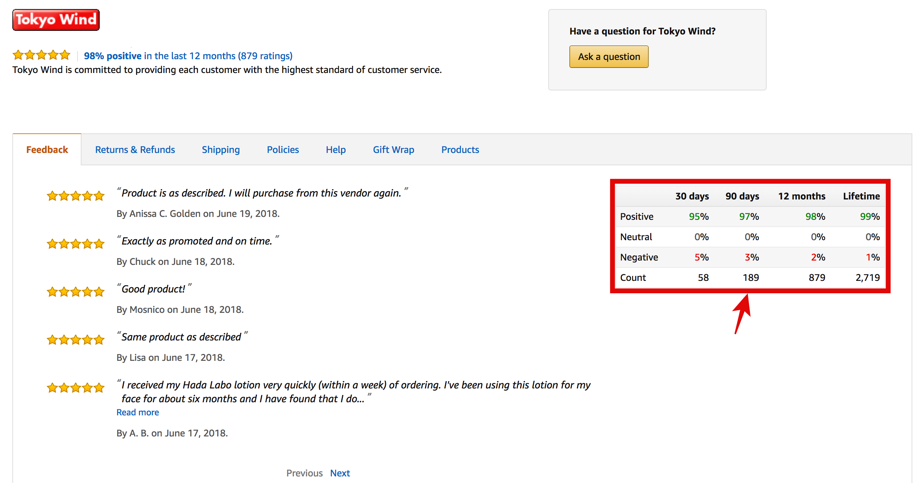Click star rating beside Lisa's review
Viewport: 920px width, 483px height.
tap(76, 340)
